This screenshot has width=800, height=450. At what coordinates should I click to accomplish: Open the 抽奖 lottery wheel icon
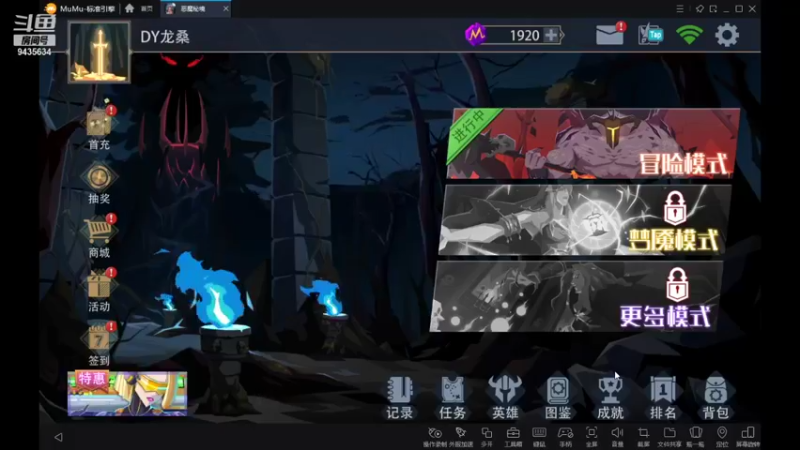coord(99,178)
